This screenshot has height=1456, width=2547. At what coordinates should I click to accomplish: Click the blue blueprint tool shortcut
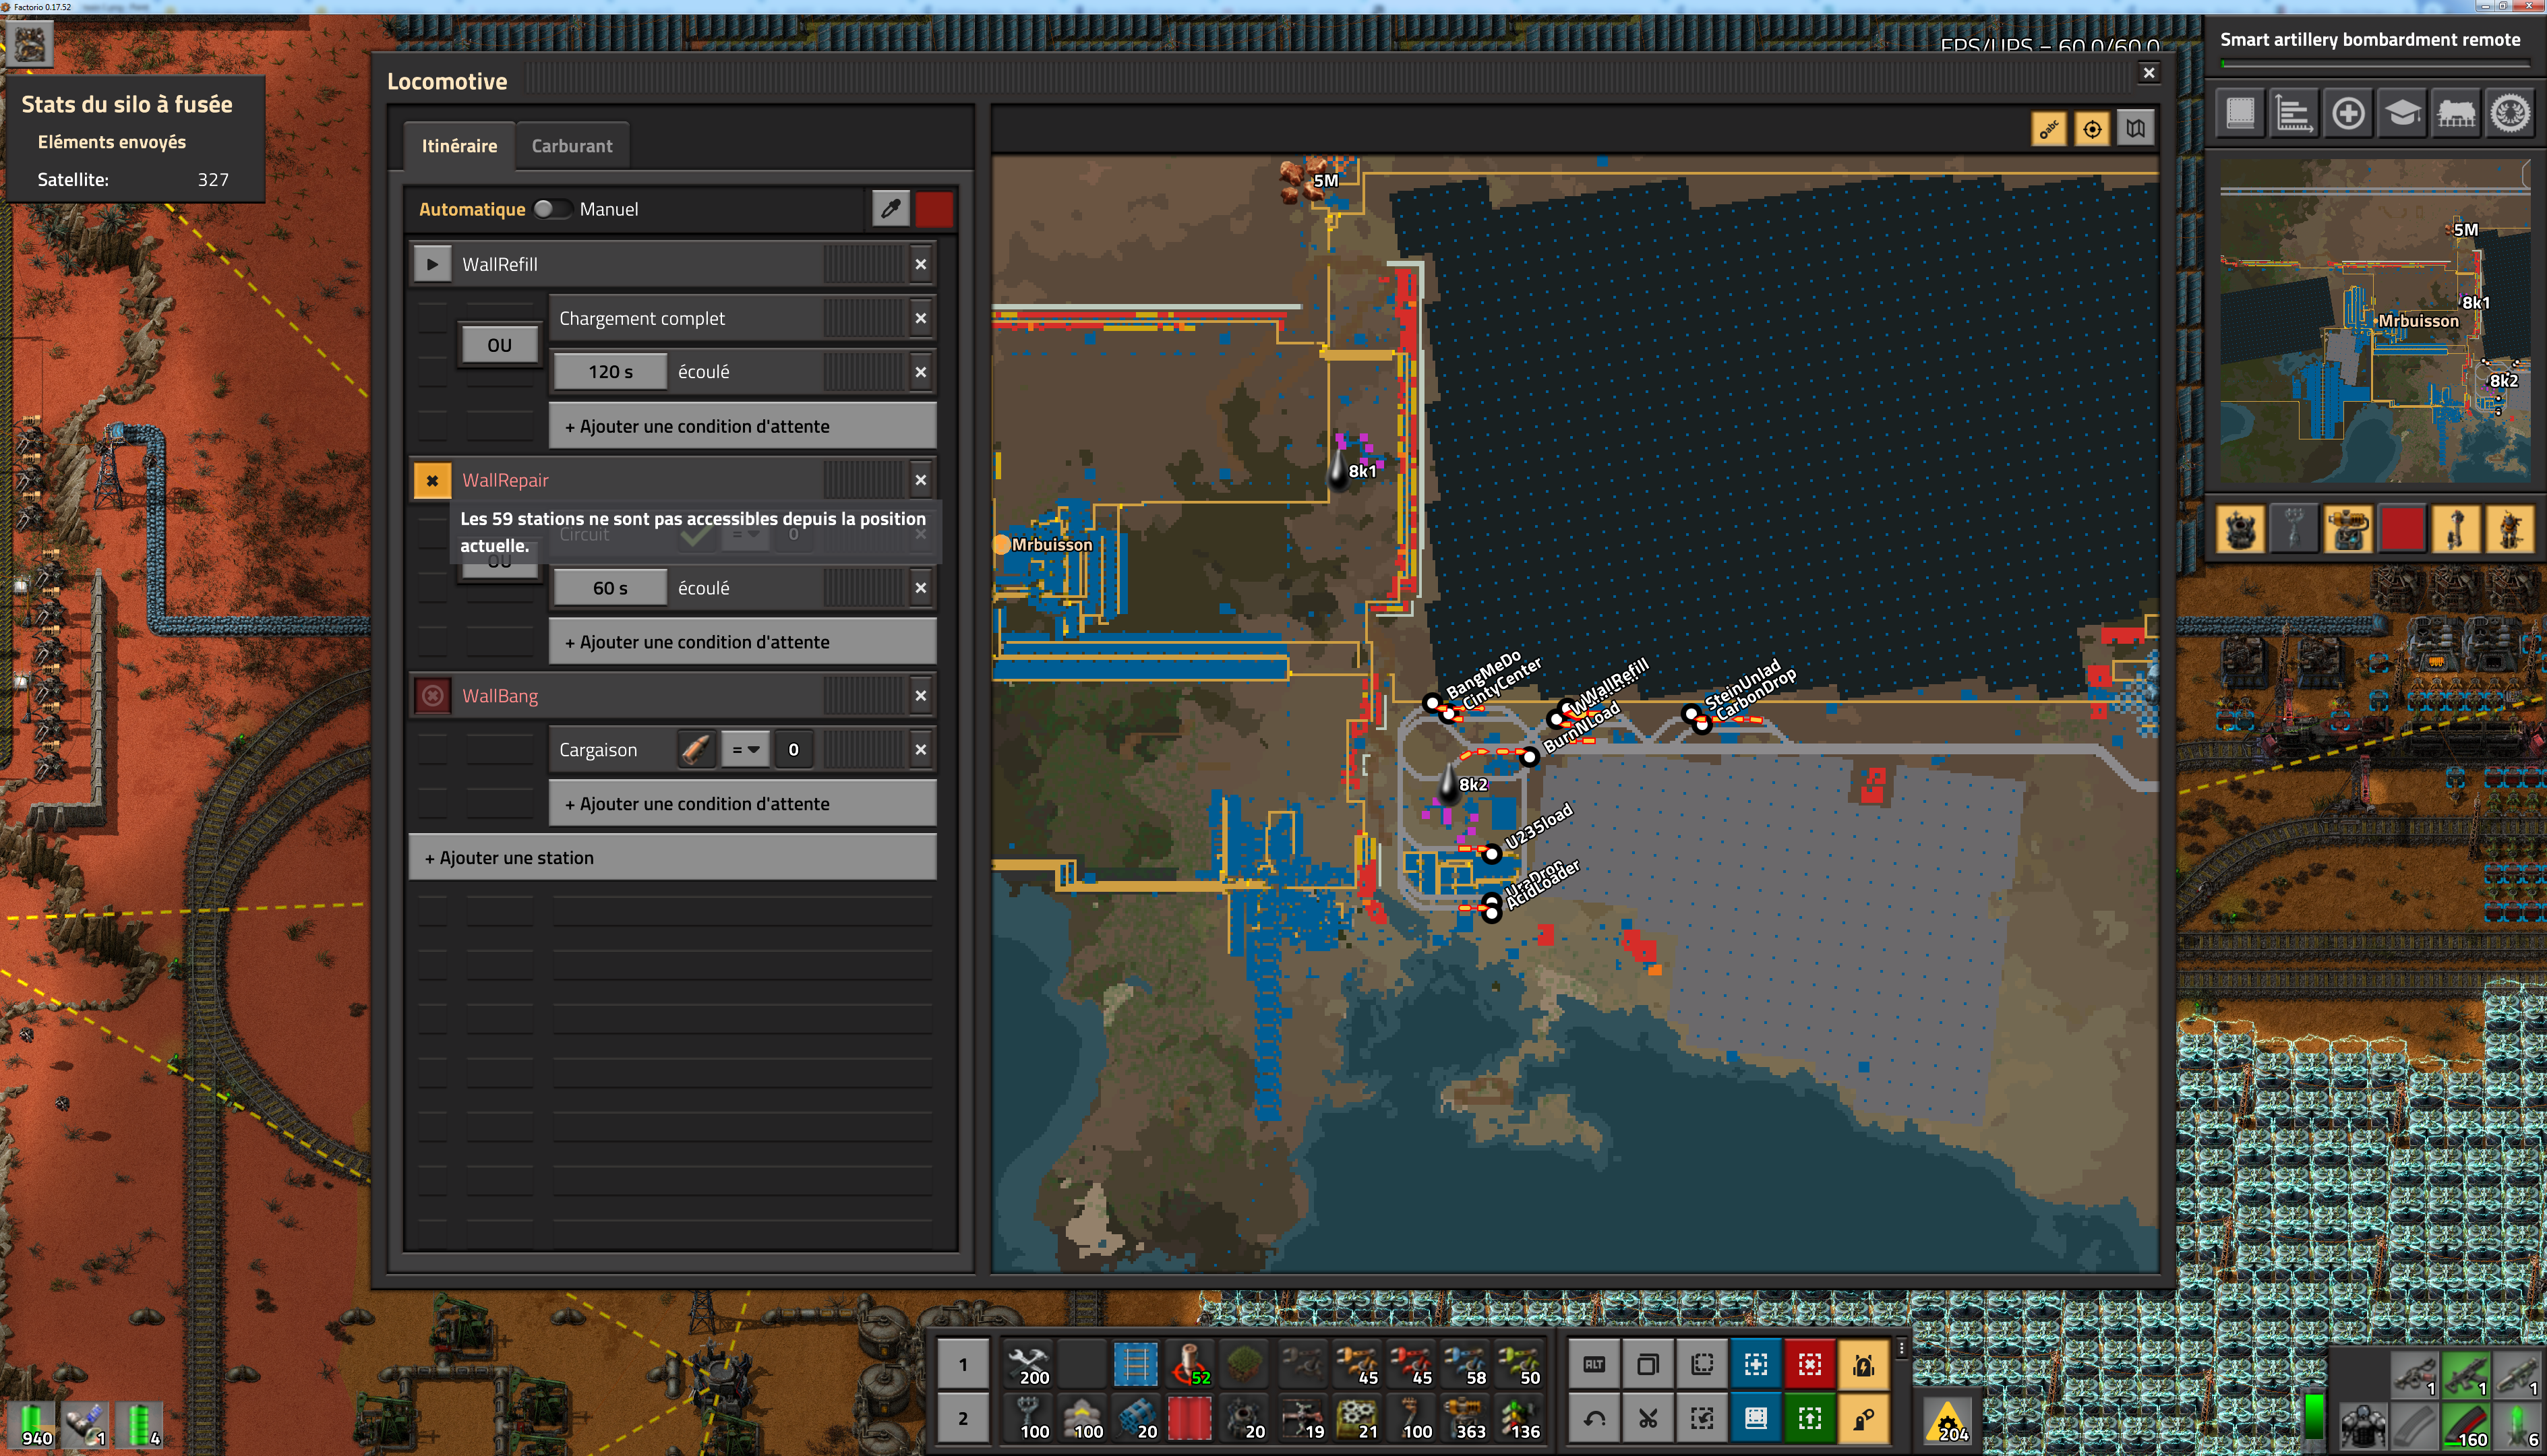click(x=1756, y=1364)
